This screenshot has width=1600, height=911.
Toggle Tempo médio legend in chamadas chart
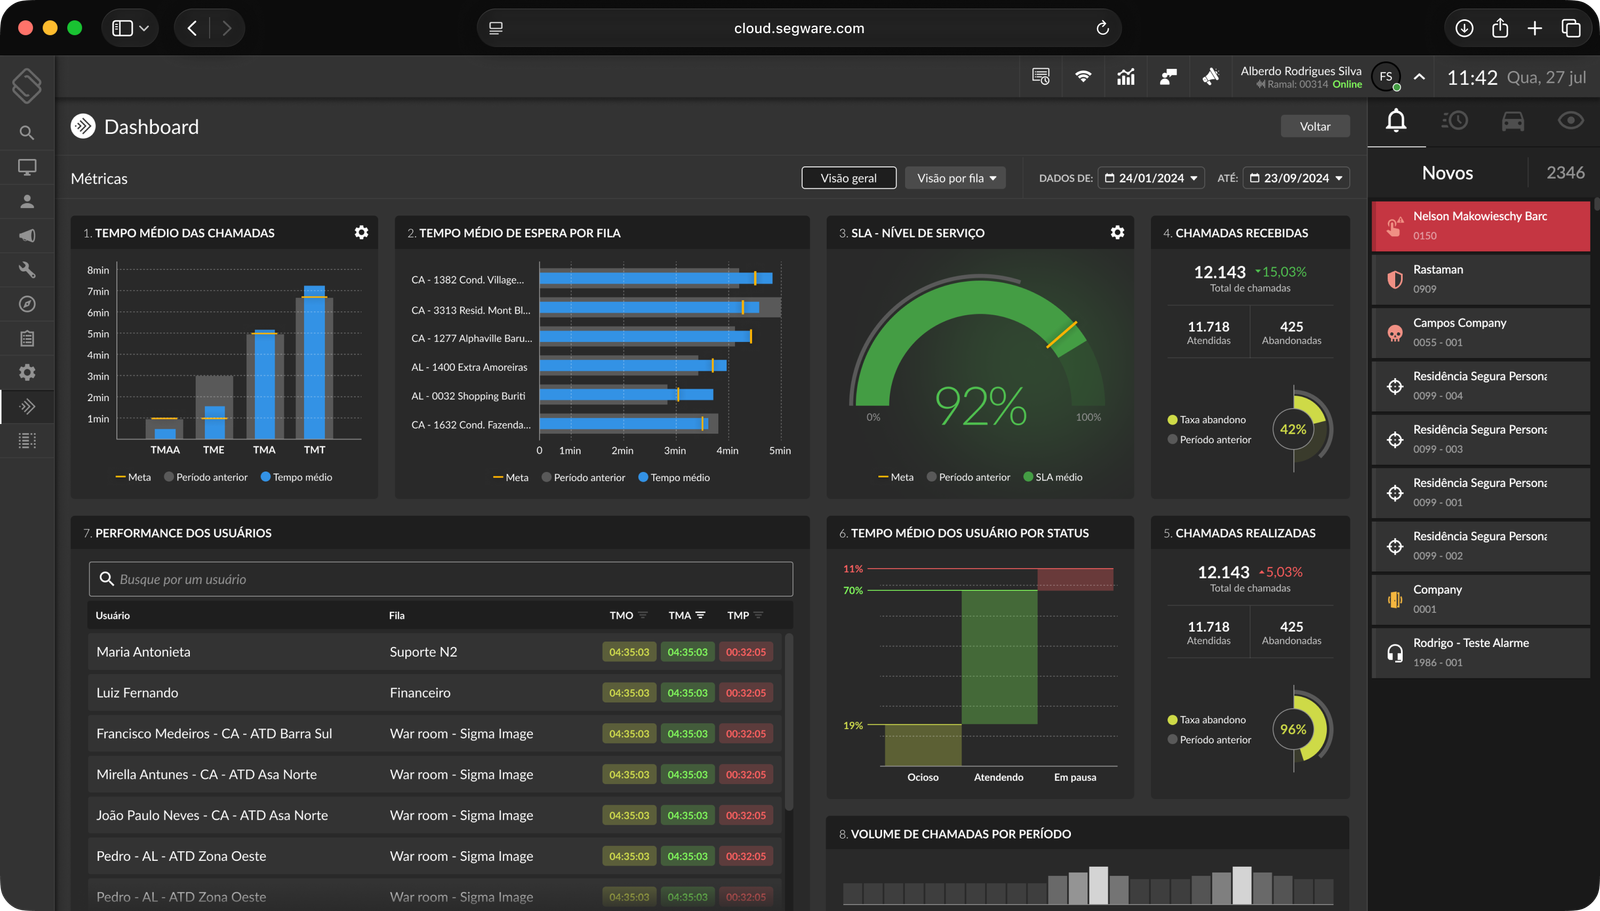[x=297, y=477]
